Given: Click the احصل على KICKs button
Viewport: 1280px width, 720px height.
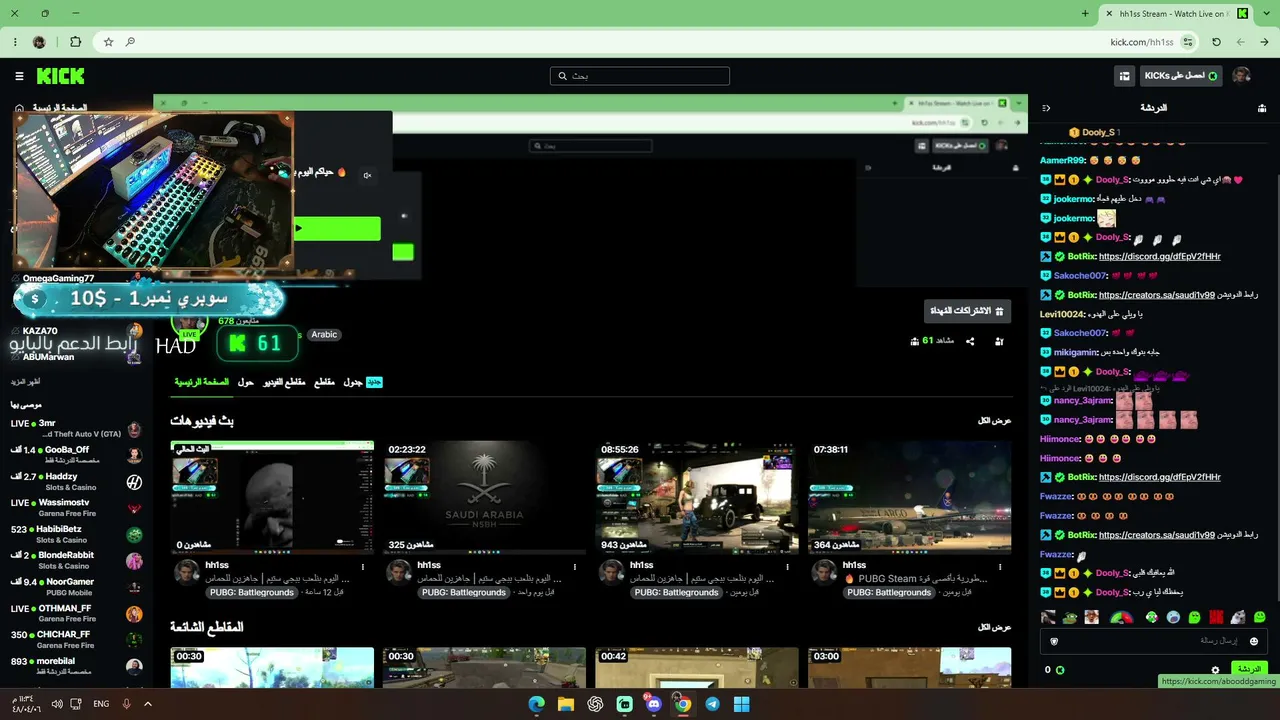Looking at the screenshot, I should (x=1180, y=76).
